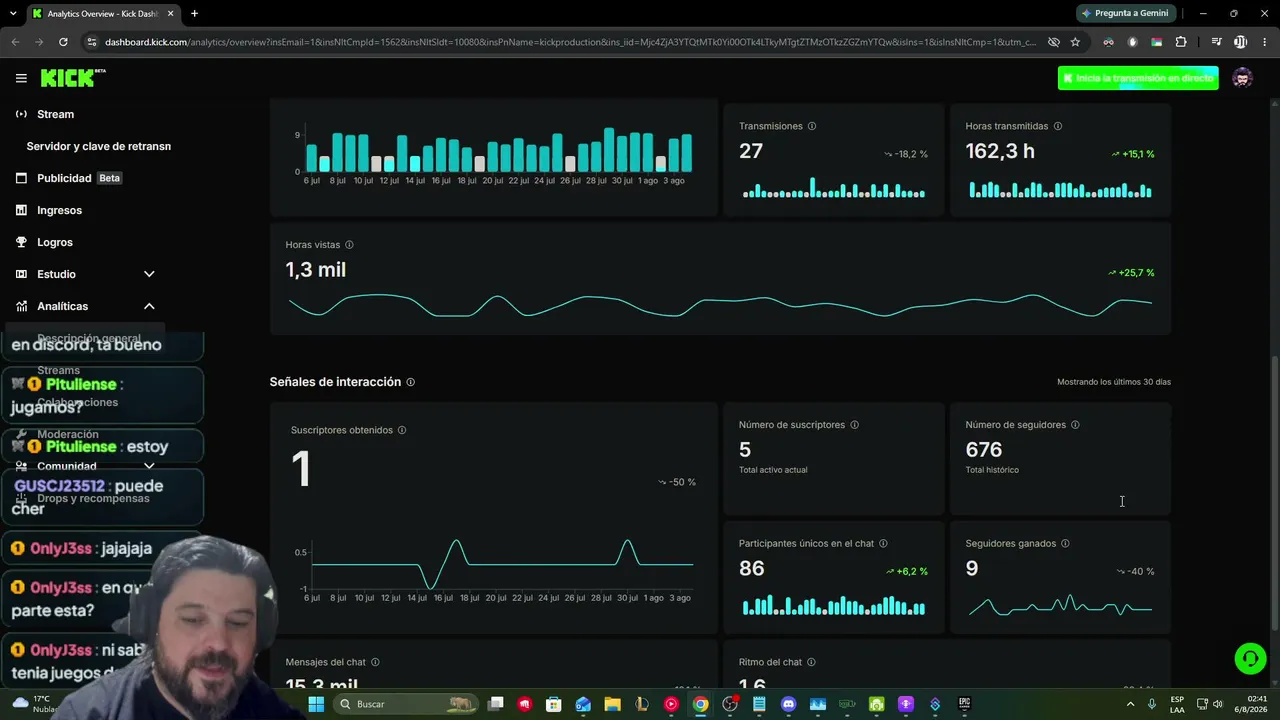The height and width of the screenshot is (720, 1280).
Task: View site information icon
Action: click(x=92, y=42)
